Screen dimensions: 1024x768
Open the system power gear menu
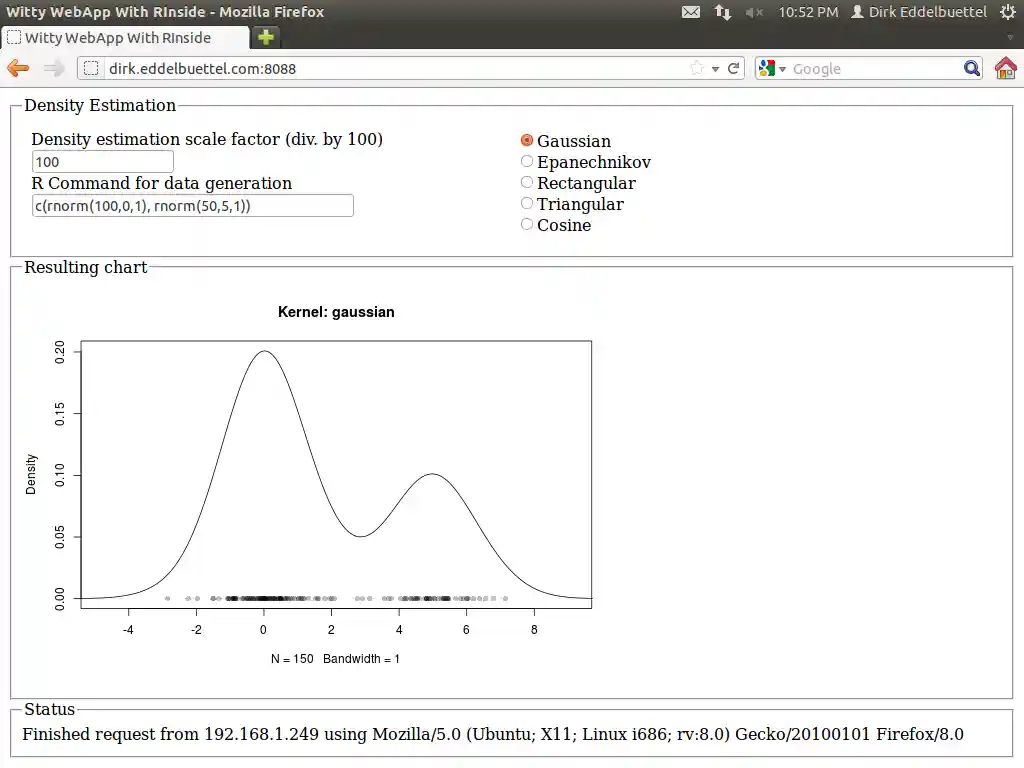[x=1008, y=12]
